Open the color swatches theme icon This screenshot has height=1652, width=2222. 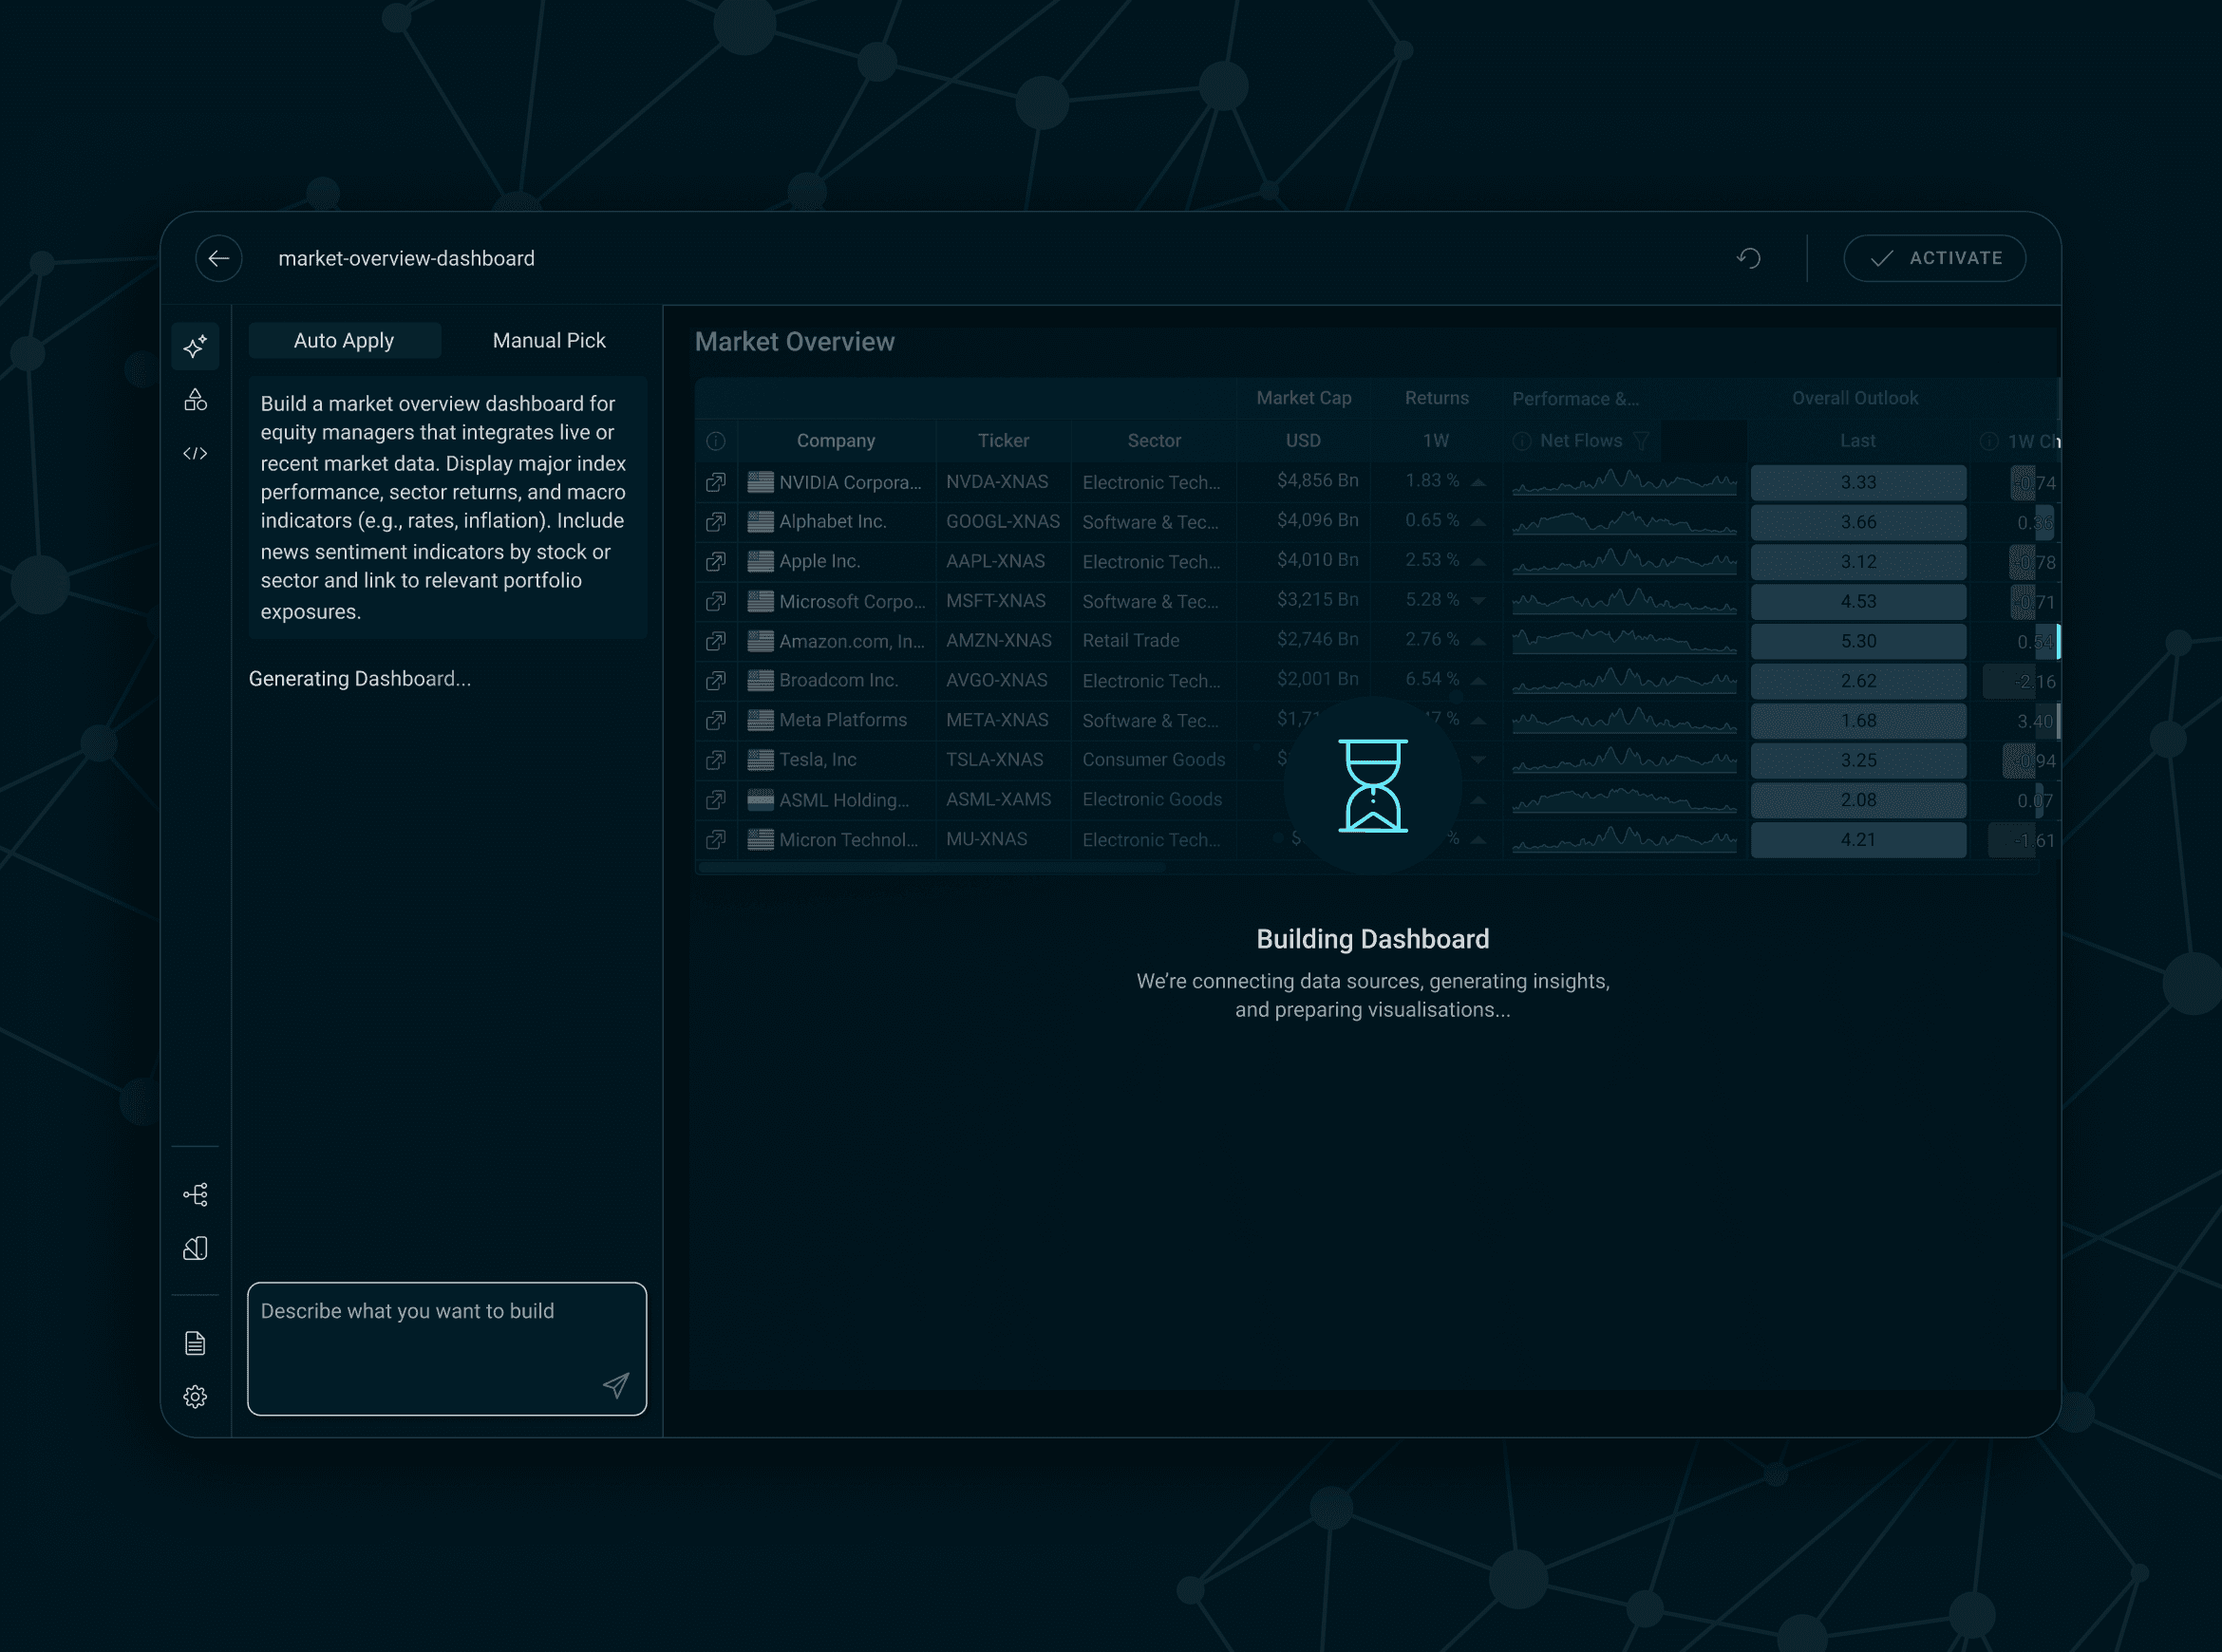click(195, 1248)
